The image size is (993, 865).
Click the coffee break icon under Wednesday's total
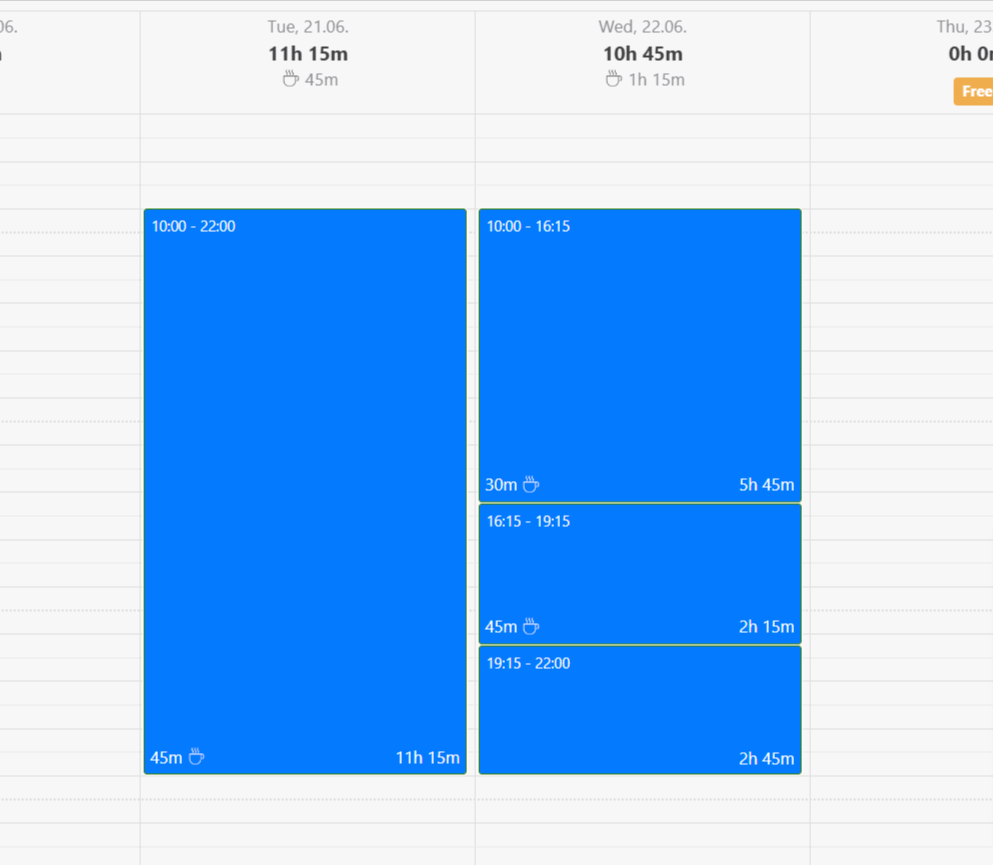coord(614,79)
